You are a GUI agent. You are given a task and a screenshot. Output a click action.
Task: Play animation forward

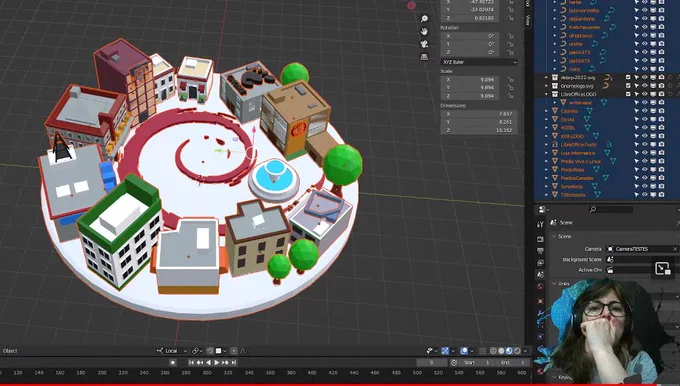217,363
